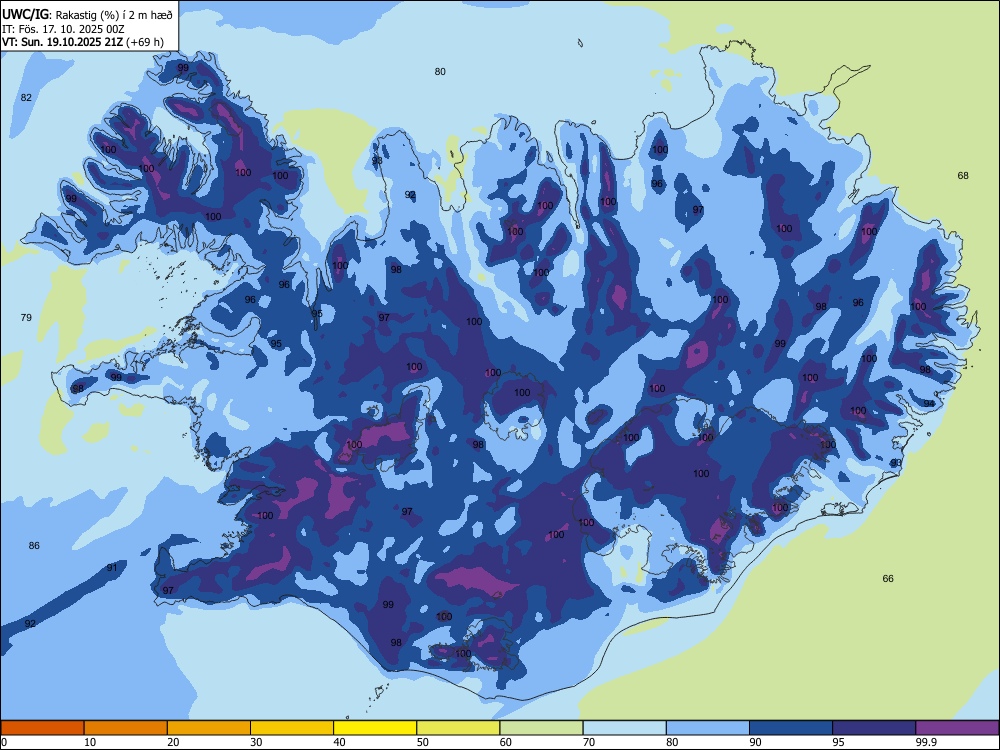Select the 68 value over the eastern sea
The height and width of the screenshot is (750, 1000).
pyautogui.click(x=963, y=175)
